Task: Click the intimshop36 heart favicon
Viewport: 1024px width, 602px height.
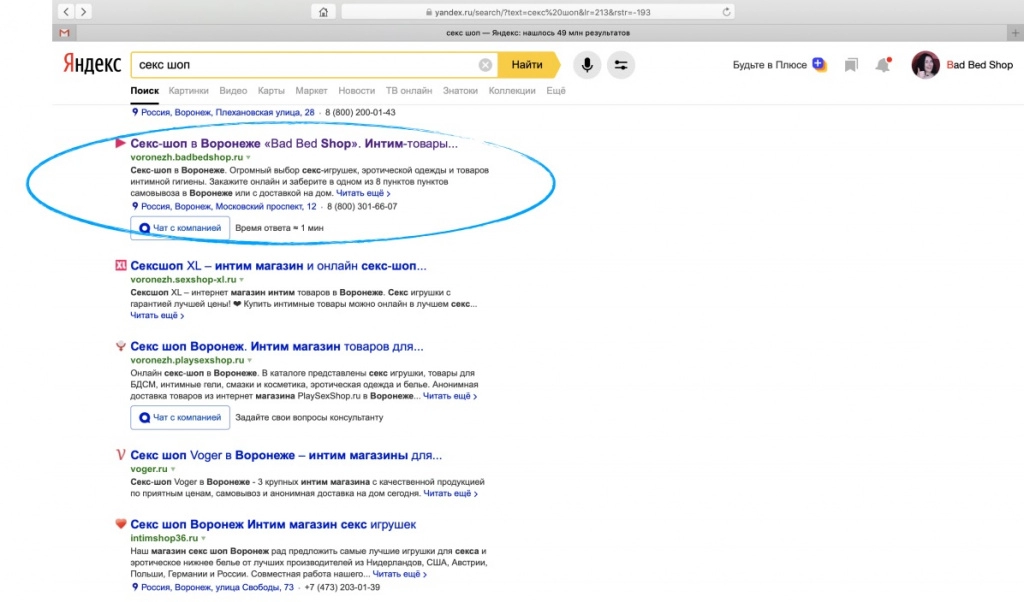Action: click(120, 524)
